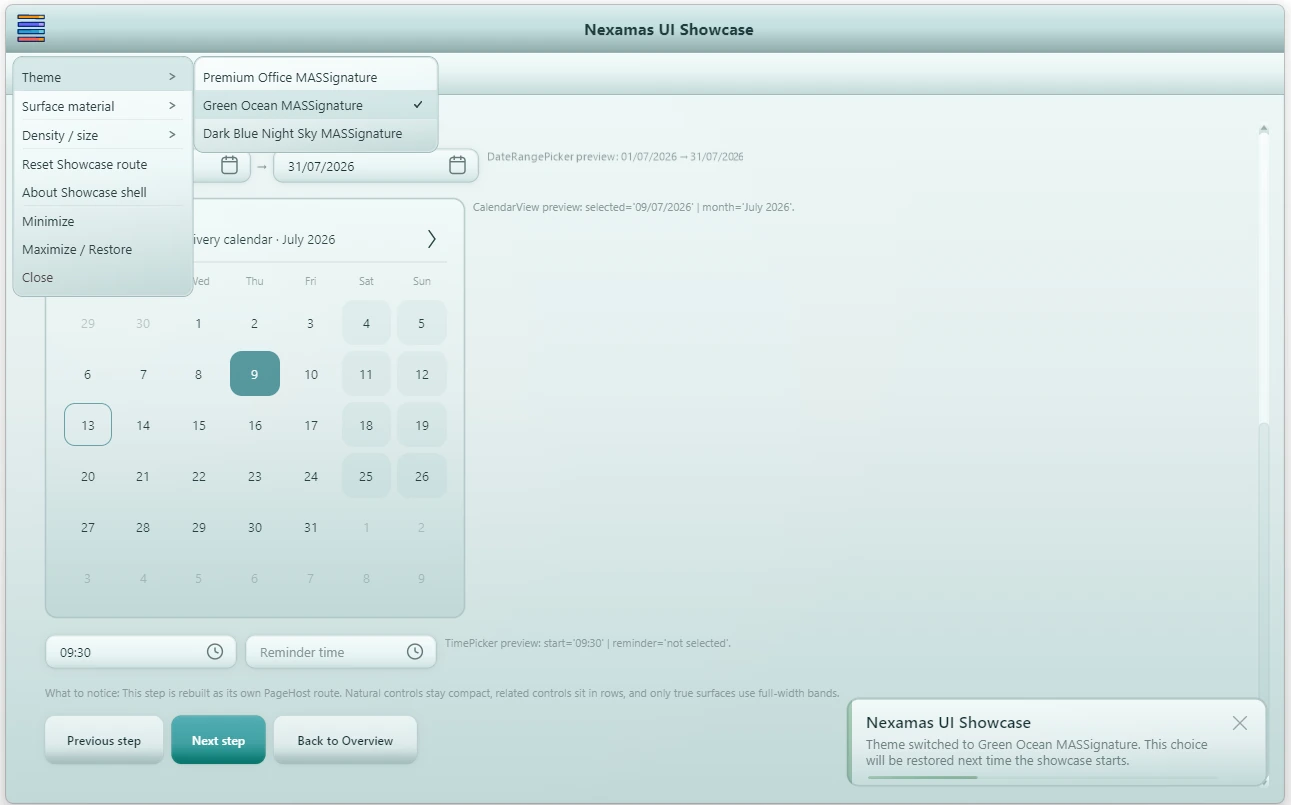
Task: Click the Next step button
Action: tap(218, 740)
